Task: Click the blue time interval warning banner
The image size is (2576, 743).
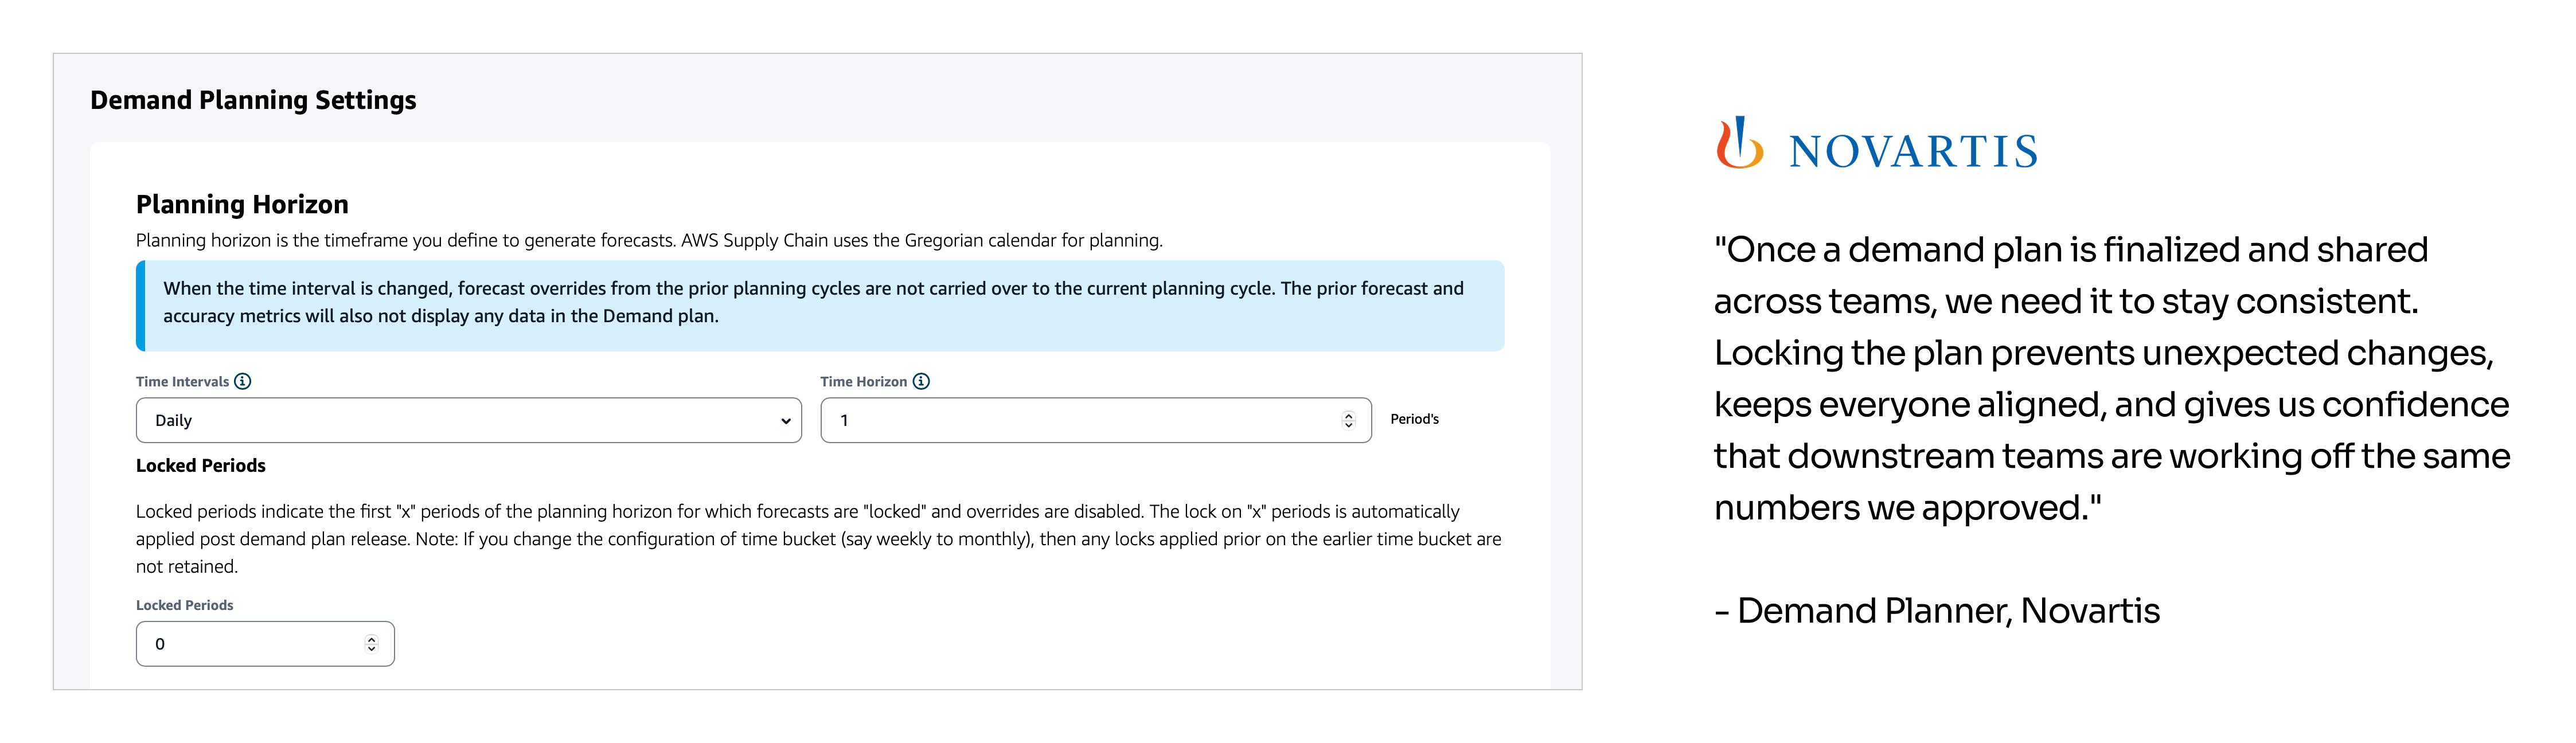Action: [820, 306]
